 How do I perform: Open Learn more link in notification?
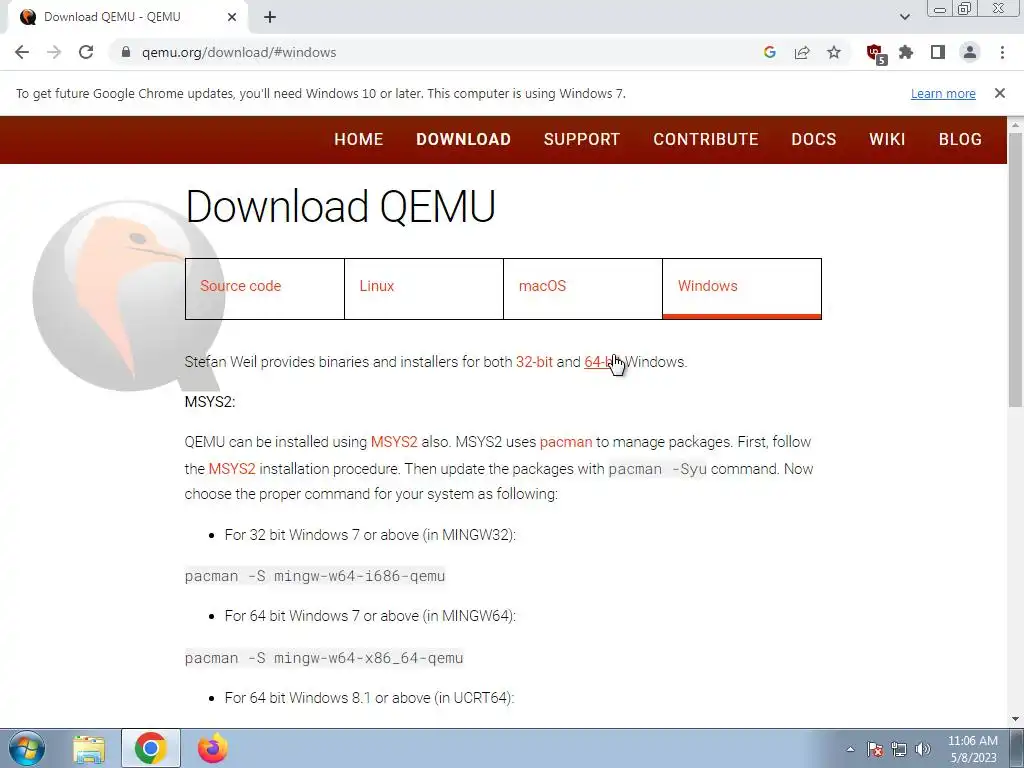[943, 93]
